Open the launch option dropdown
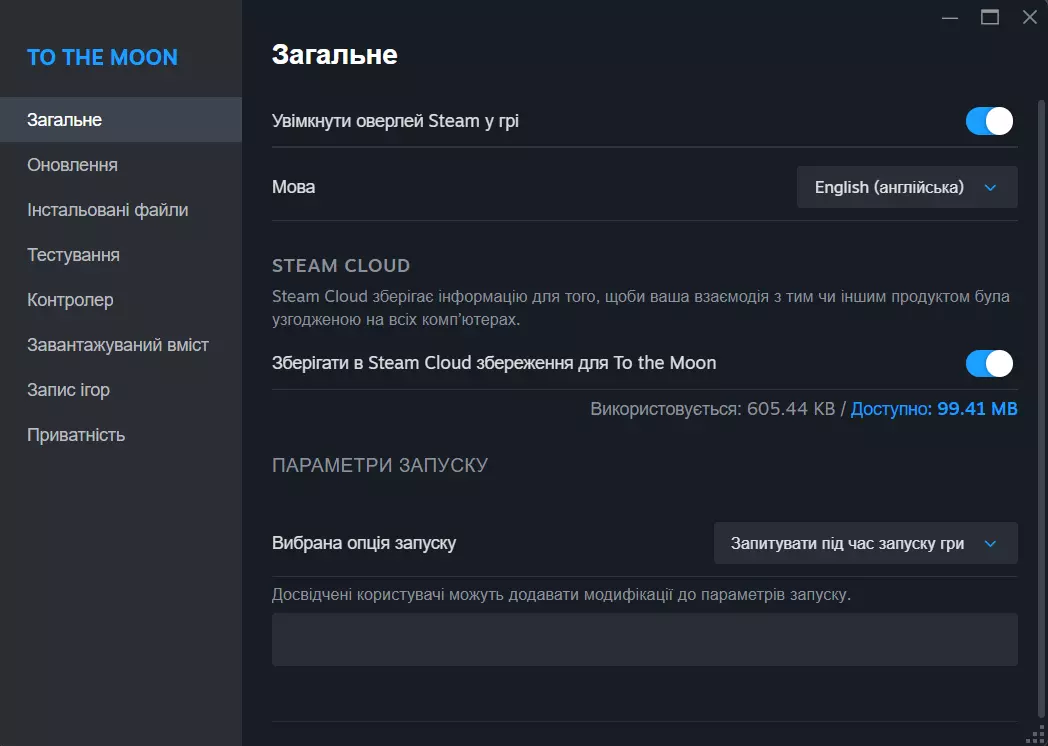The height and width of the screenshot is (746, 1048). click(x=865, y=544)
